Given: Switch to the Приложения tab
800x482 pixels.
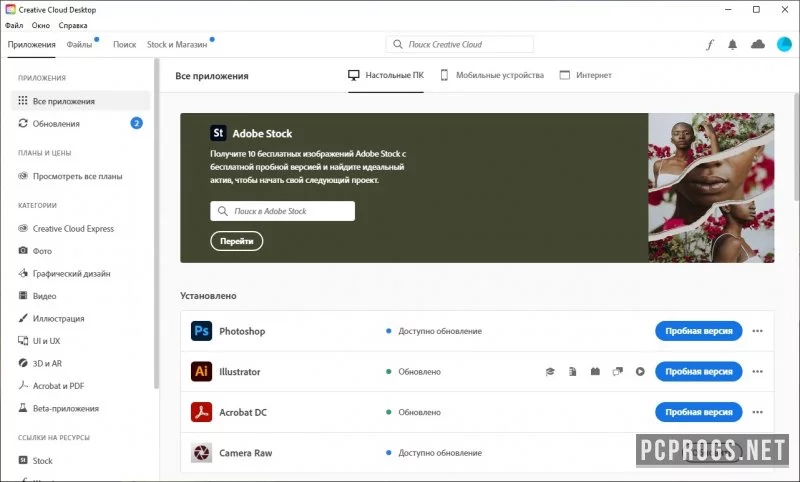Looking at the screenshot, I should click(32, 44).
